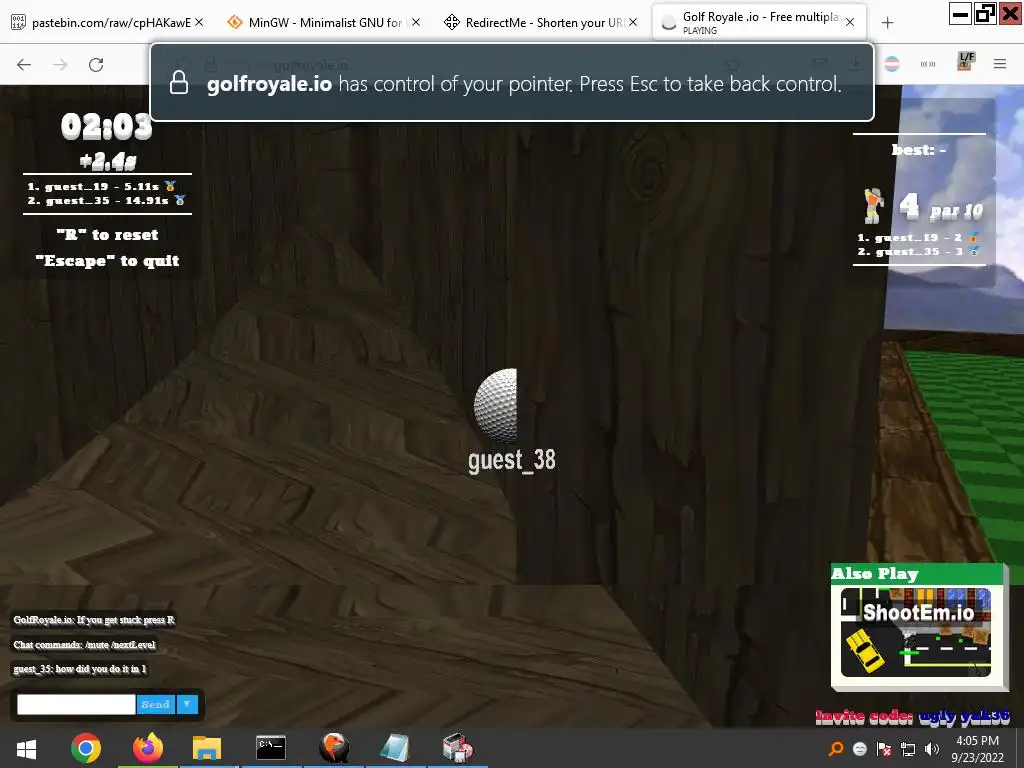Open File Explorer from the taskbar

(x=207, y=748)
